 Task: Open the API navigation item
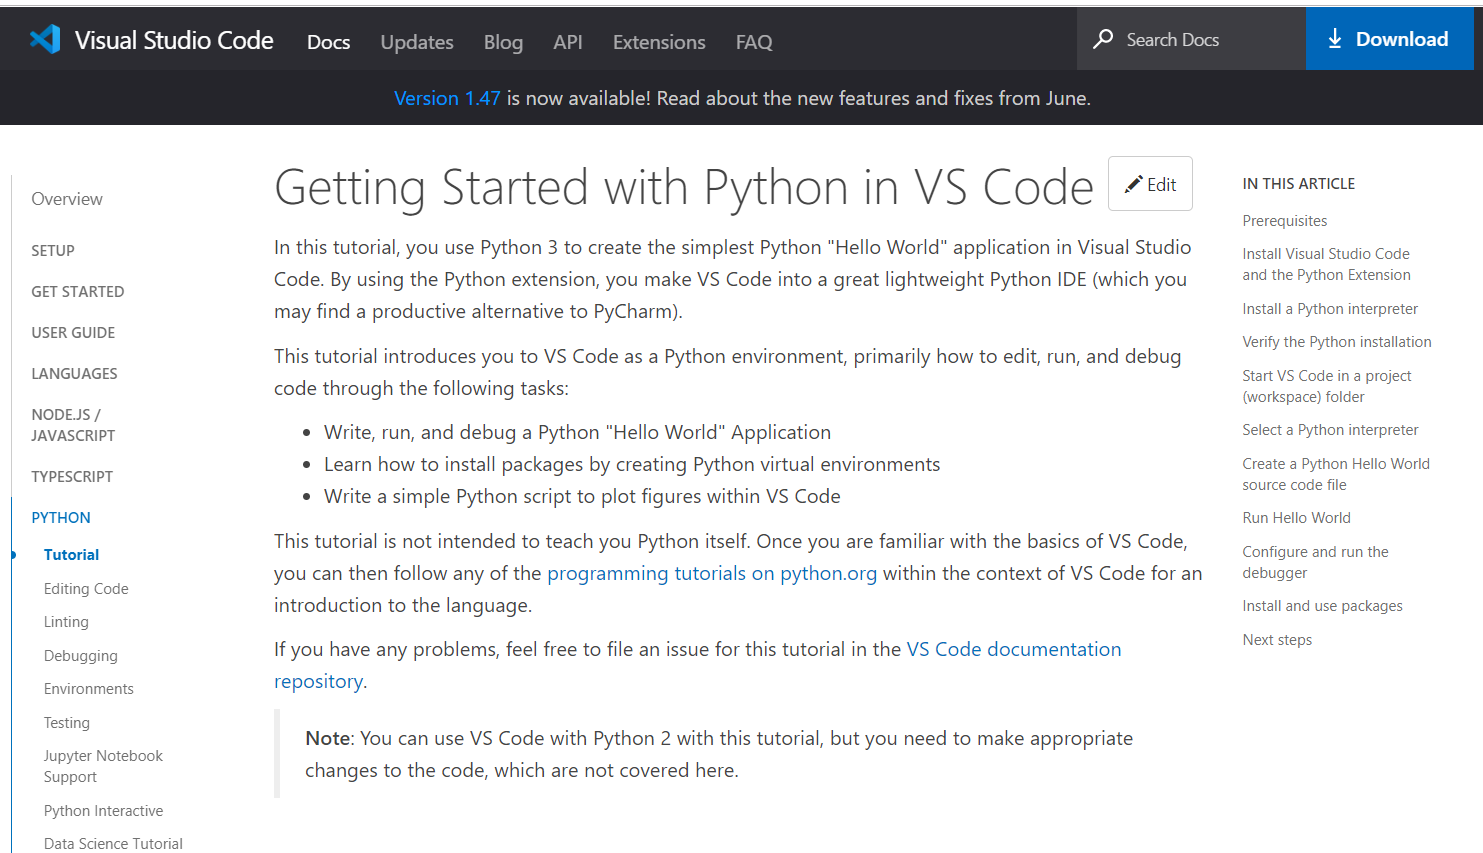tap(568, 42)
